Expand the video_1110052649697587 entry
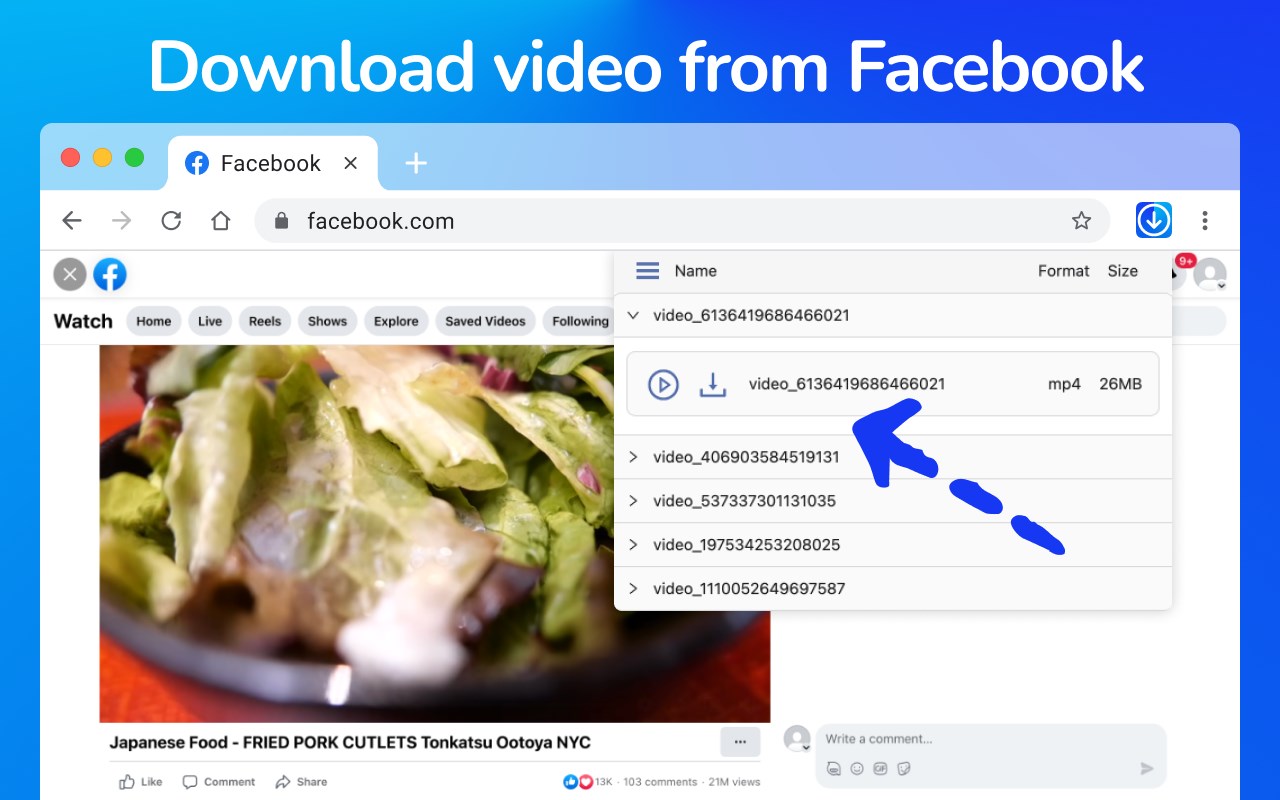This screenshot has width=1280, height=800. pos(633,589)
